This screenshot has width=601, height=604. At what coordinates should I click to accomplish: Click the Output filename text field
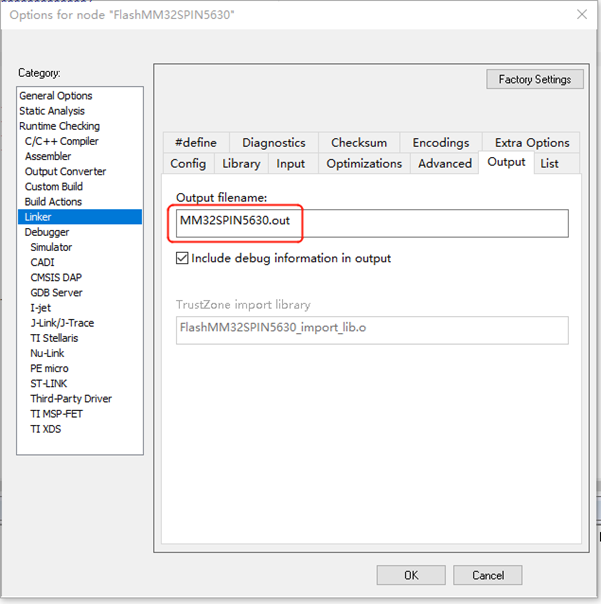pyautogui.click(x=371, y=223)
